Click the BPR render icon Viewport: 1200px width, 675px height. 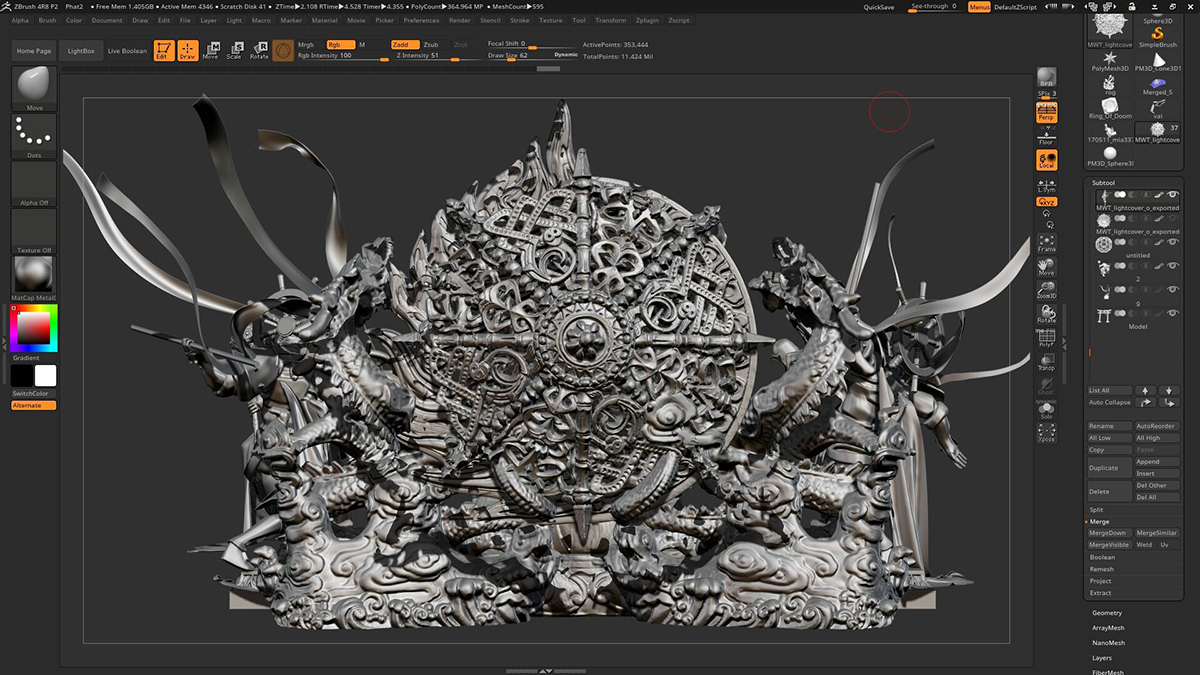point(1046,78)
